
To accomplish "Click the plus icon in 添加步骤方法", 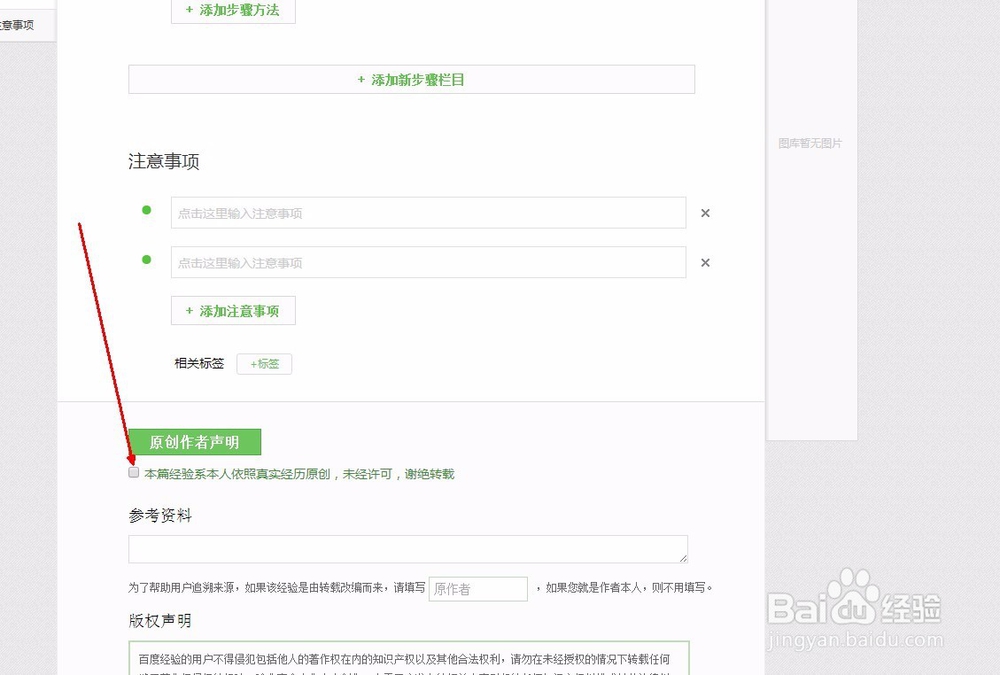I will point(190,11).
